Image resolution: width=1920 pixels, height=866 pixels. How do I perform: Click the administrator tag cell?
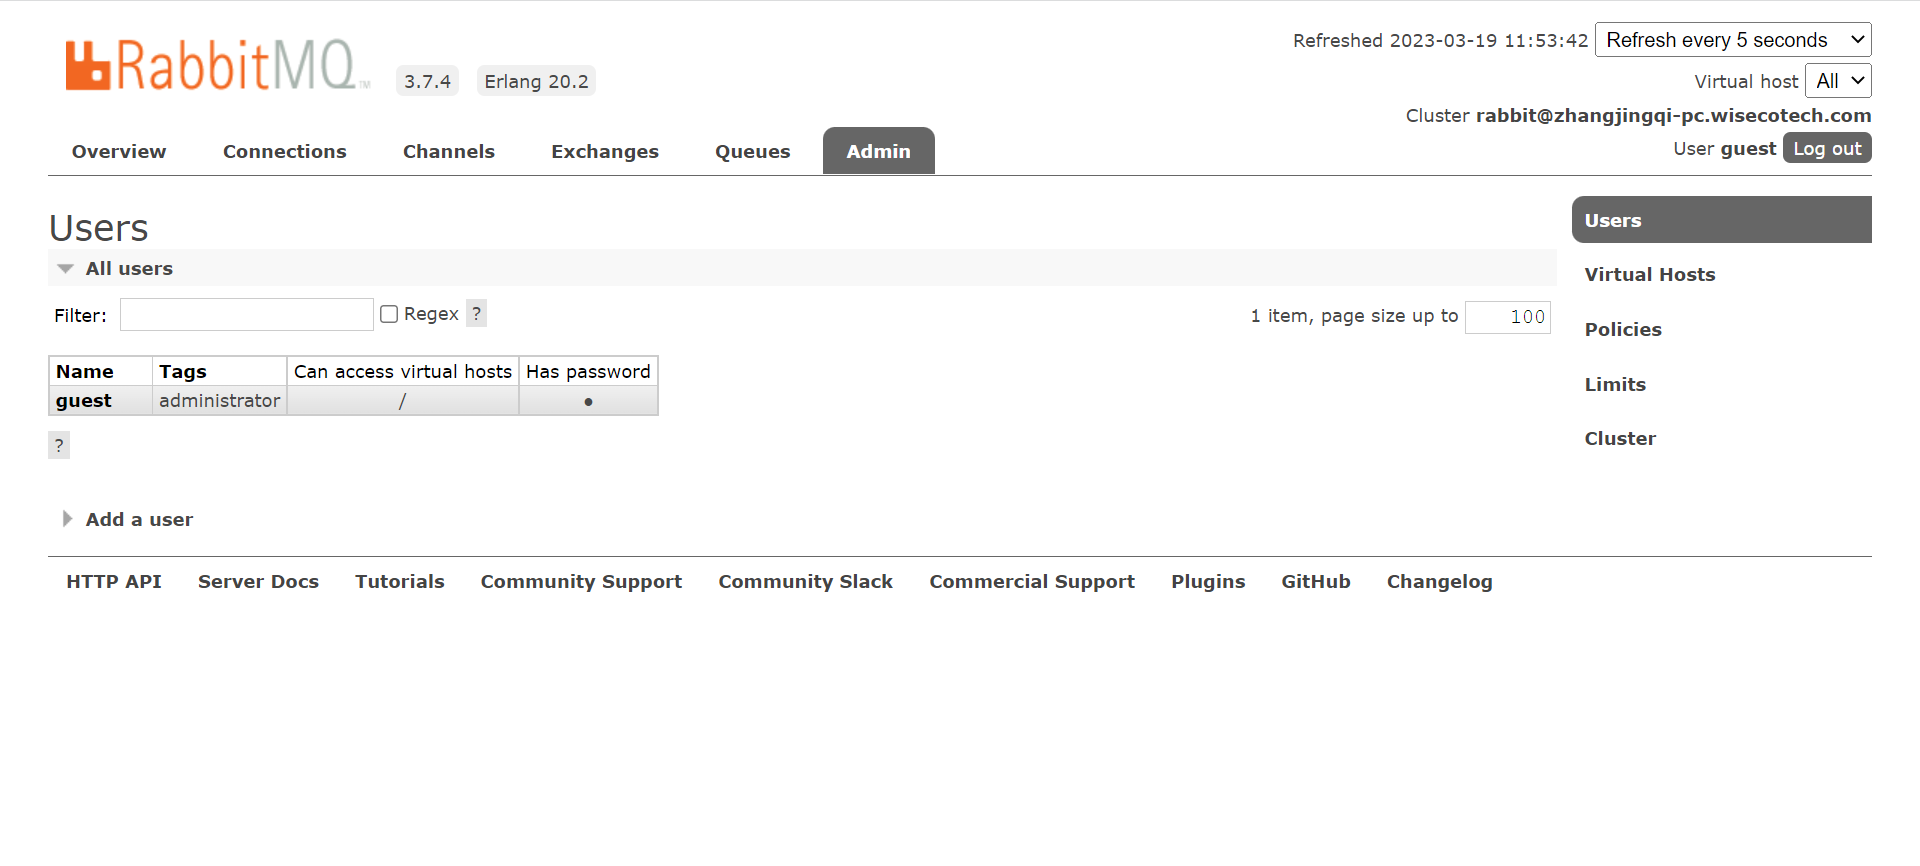[x=220, y=401]
